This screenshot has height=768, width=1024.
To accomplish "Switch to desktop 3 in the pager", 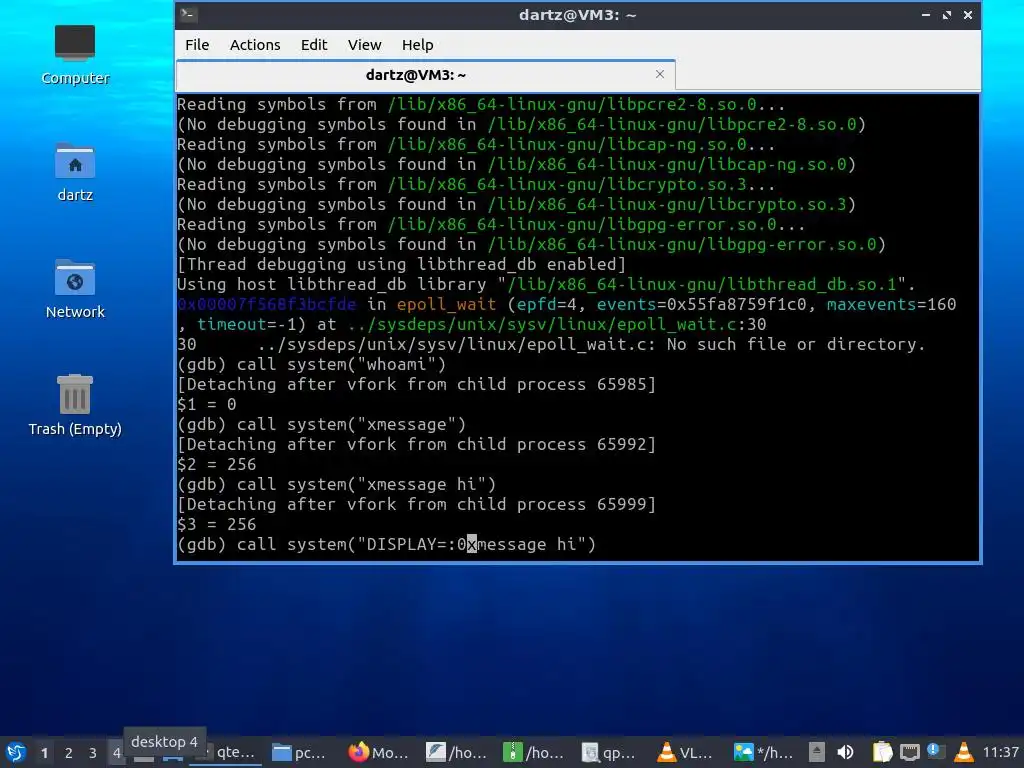I will click(93, 753).
